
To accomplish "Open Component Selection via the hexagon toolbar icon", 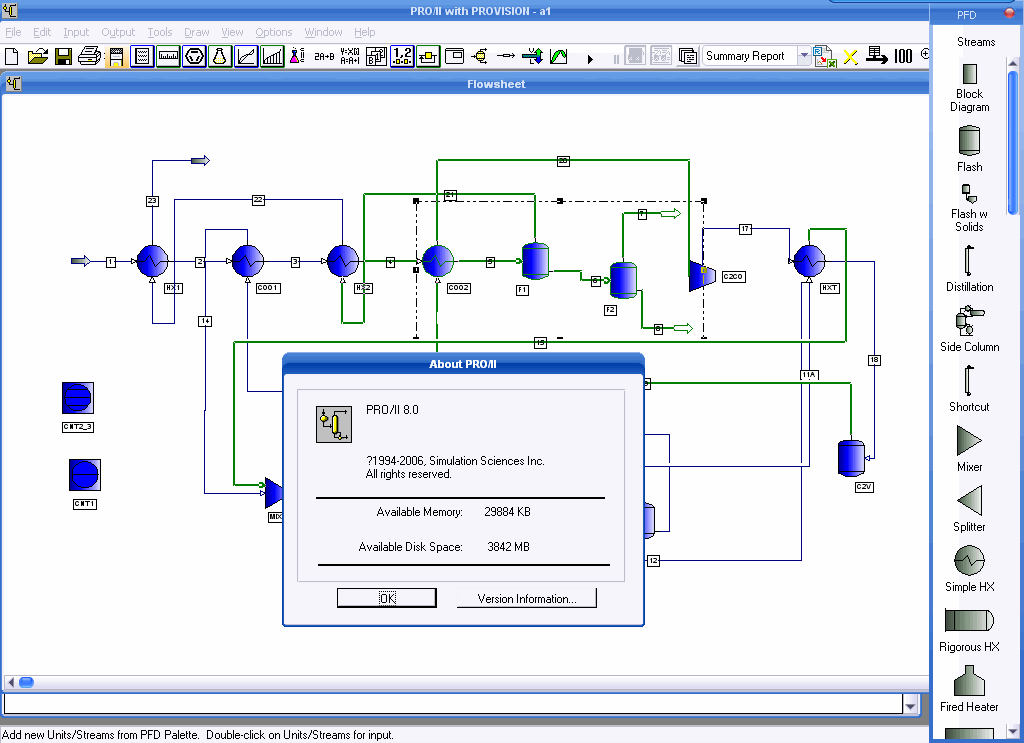I will pos(193,56).
